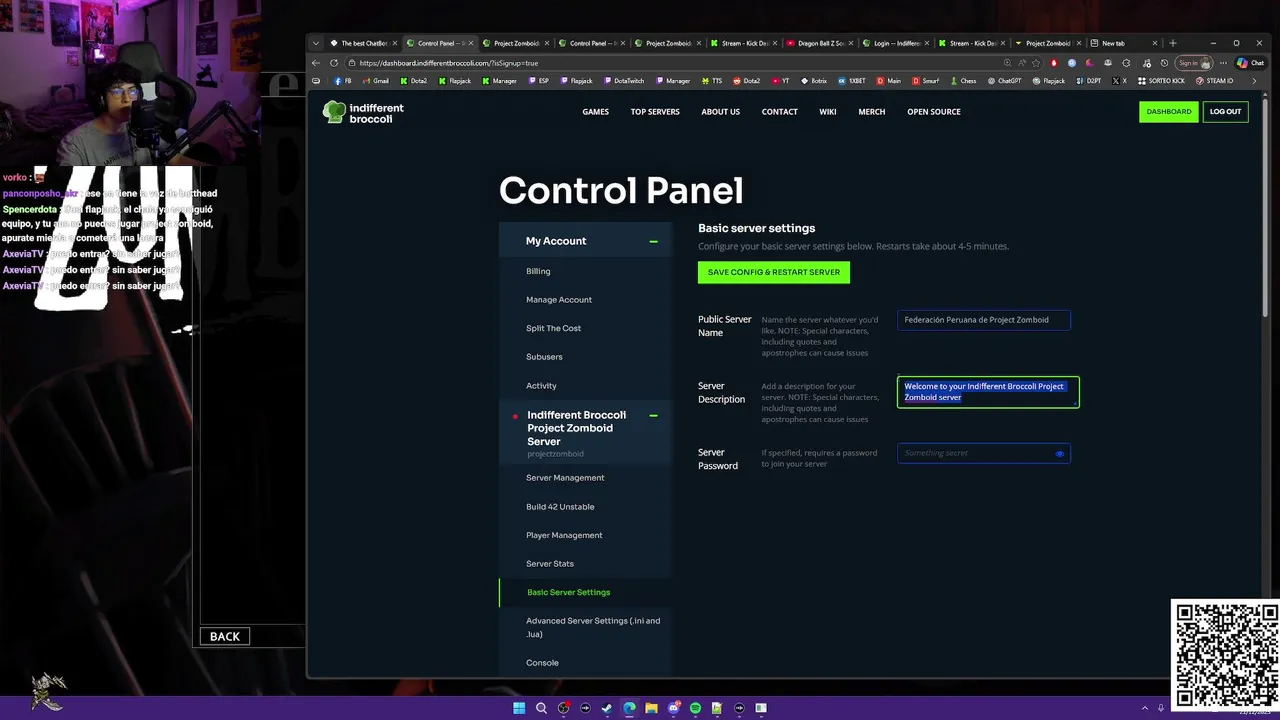This screenshot has height=720, width=1280.
Task: Open OBS Studio from the taskbar
Action: click(x=563, y=708)
